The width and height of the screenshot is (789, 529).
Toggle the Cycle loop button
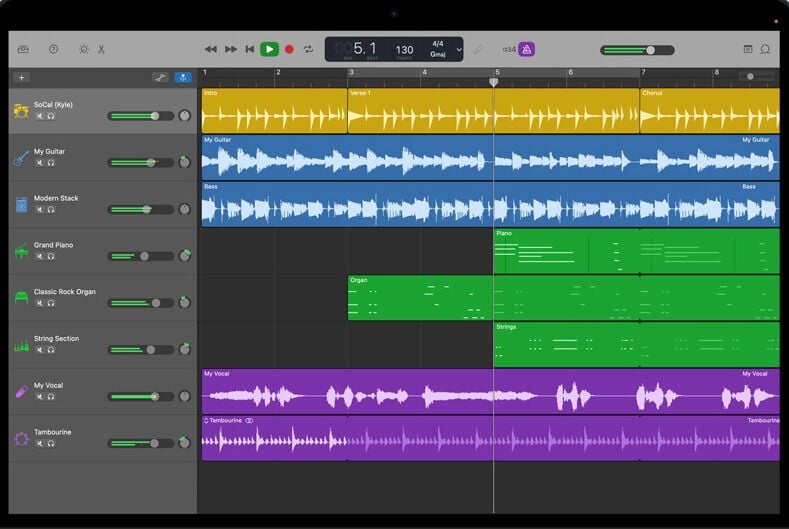308,49
